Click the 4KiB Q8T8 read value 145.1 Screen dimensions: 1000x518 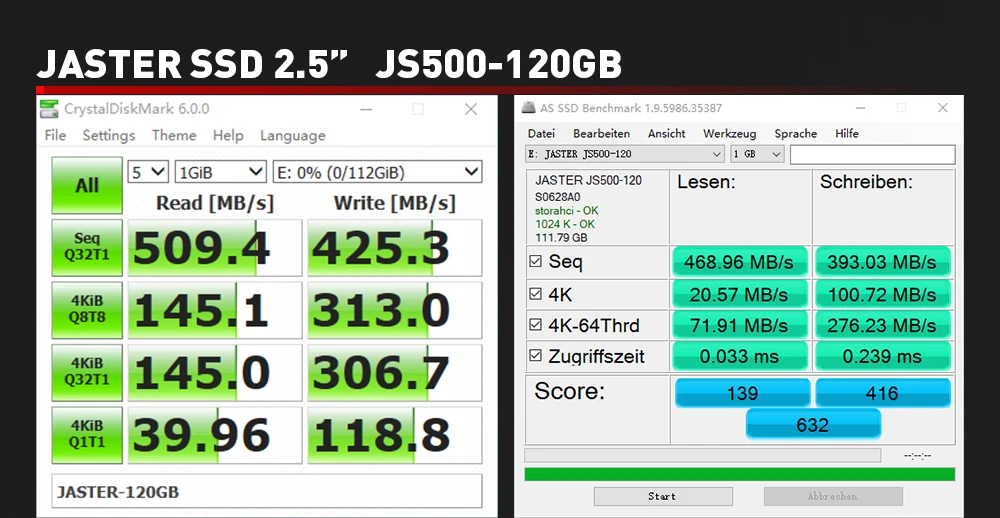click(215, 310)
